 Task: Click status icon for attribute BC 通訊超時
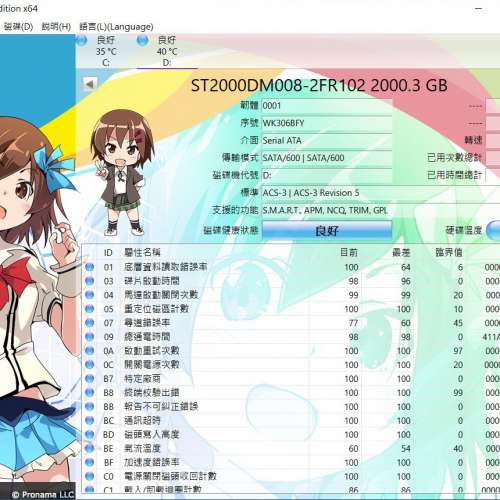click(x=89, y=421)
